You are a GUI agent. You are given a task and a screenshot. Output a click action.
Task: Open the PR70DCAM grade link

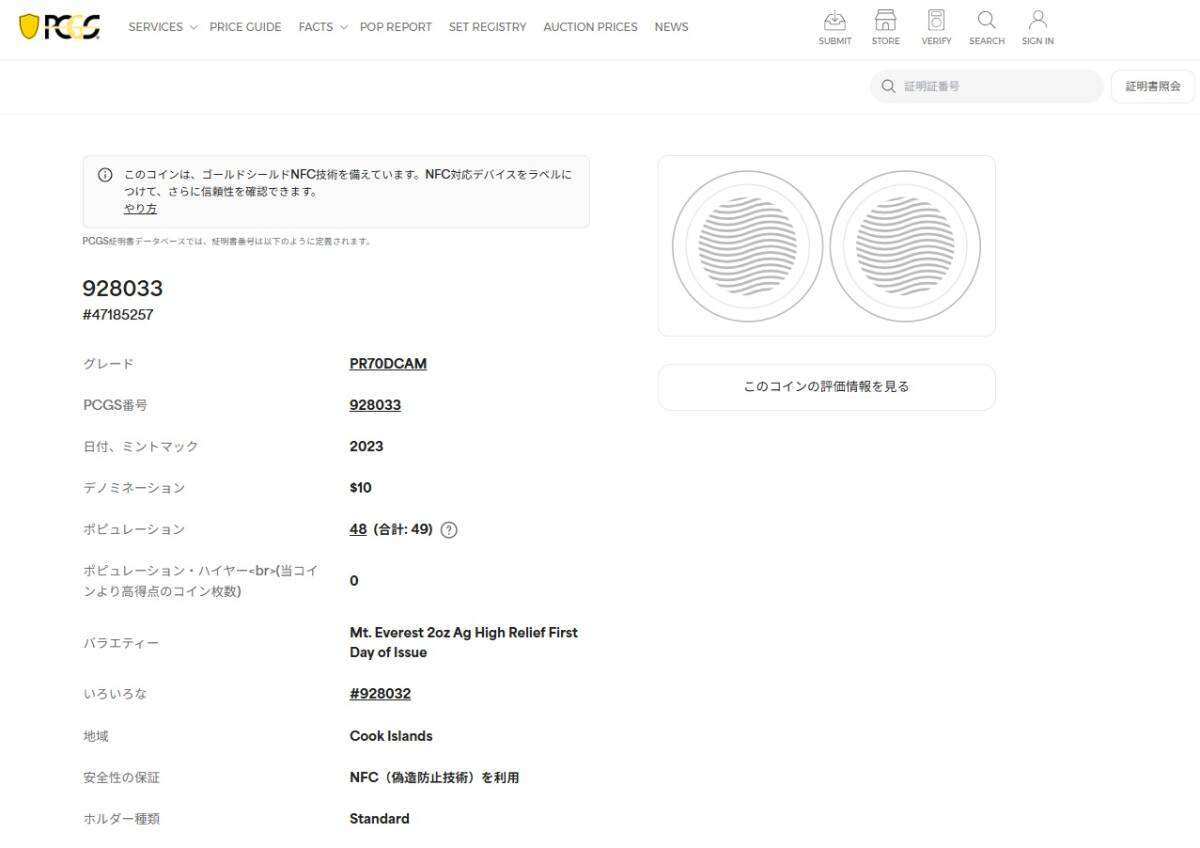tap(388, 364)
